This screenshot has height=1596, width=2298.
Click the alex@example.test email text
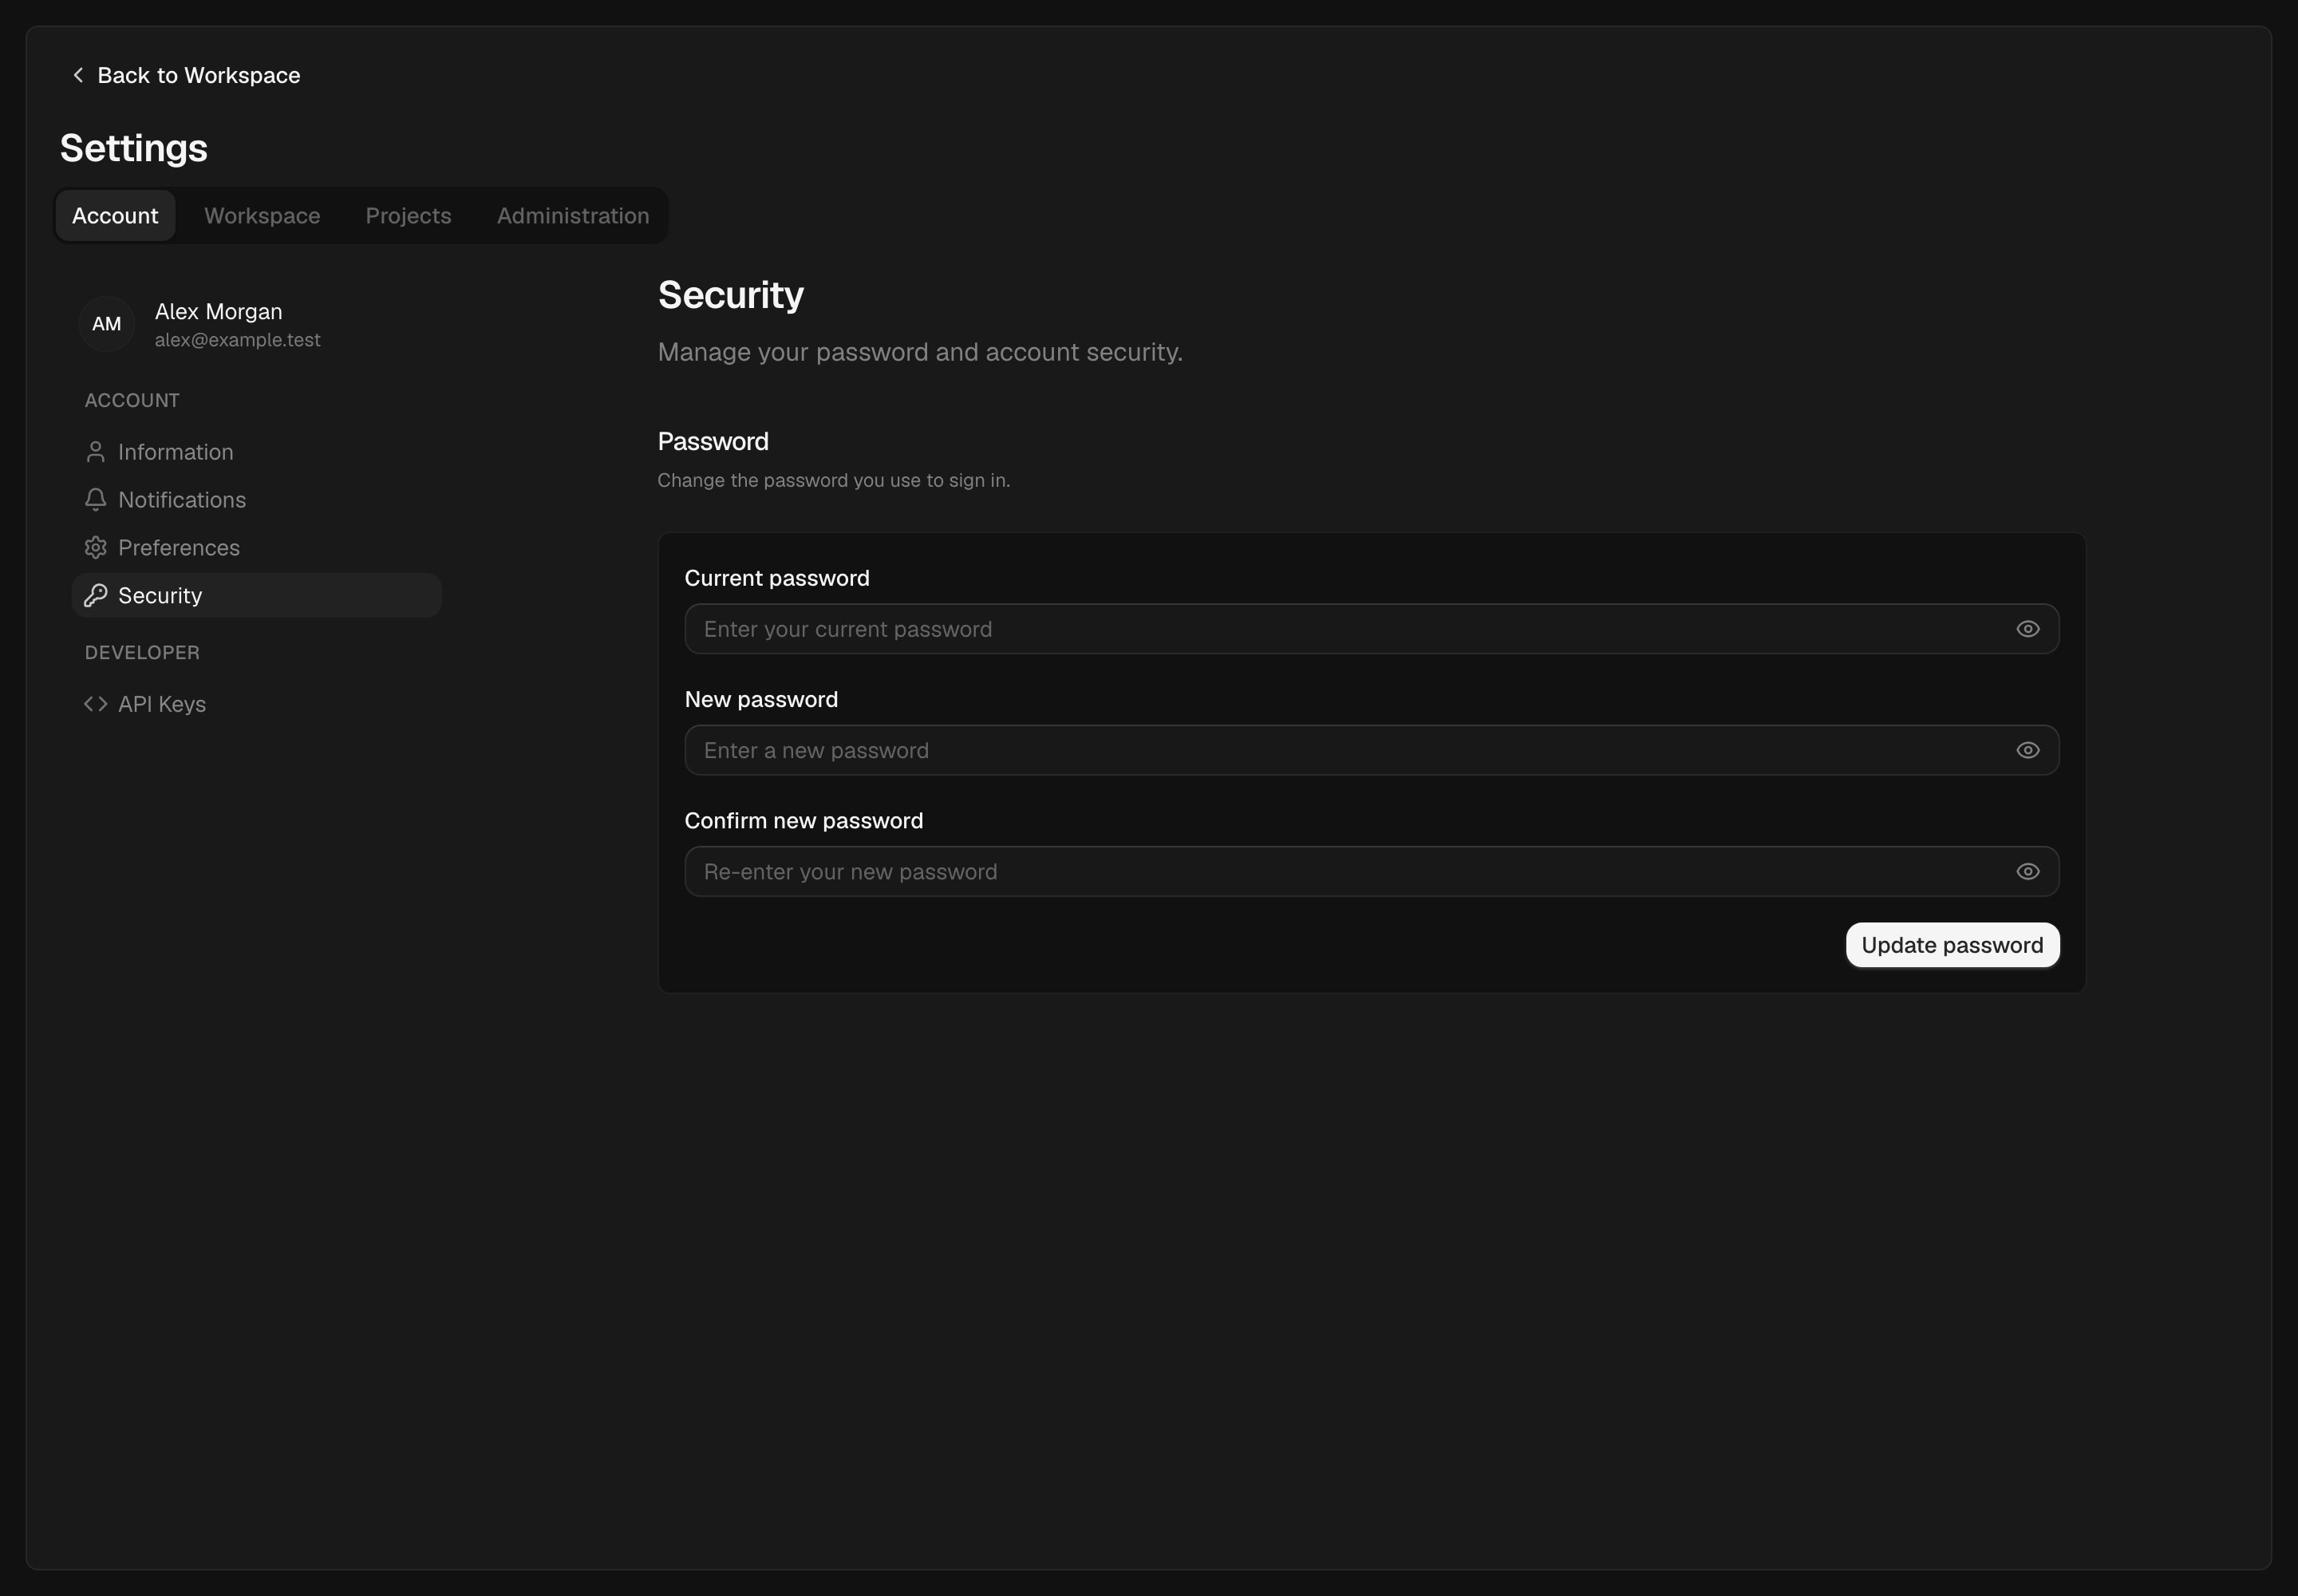pyautogui.click(x=238, y=340)
